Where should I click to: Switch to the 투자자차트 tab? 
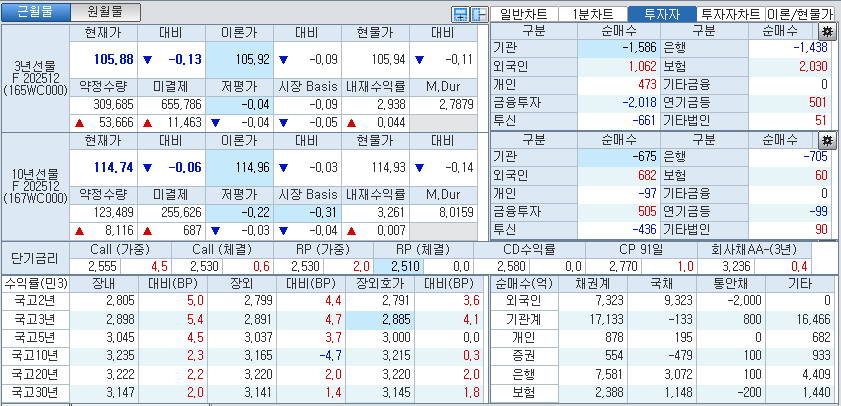coord(731,14)
